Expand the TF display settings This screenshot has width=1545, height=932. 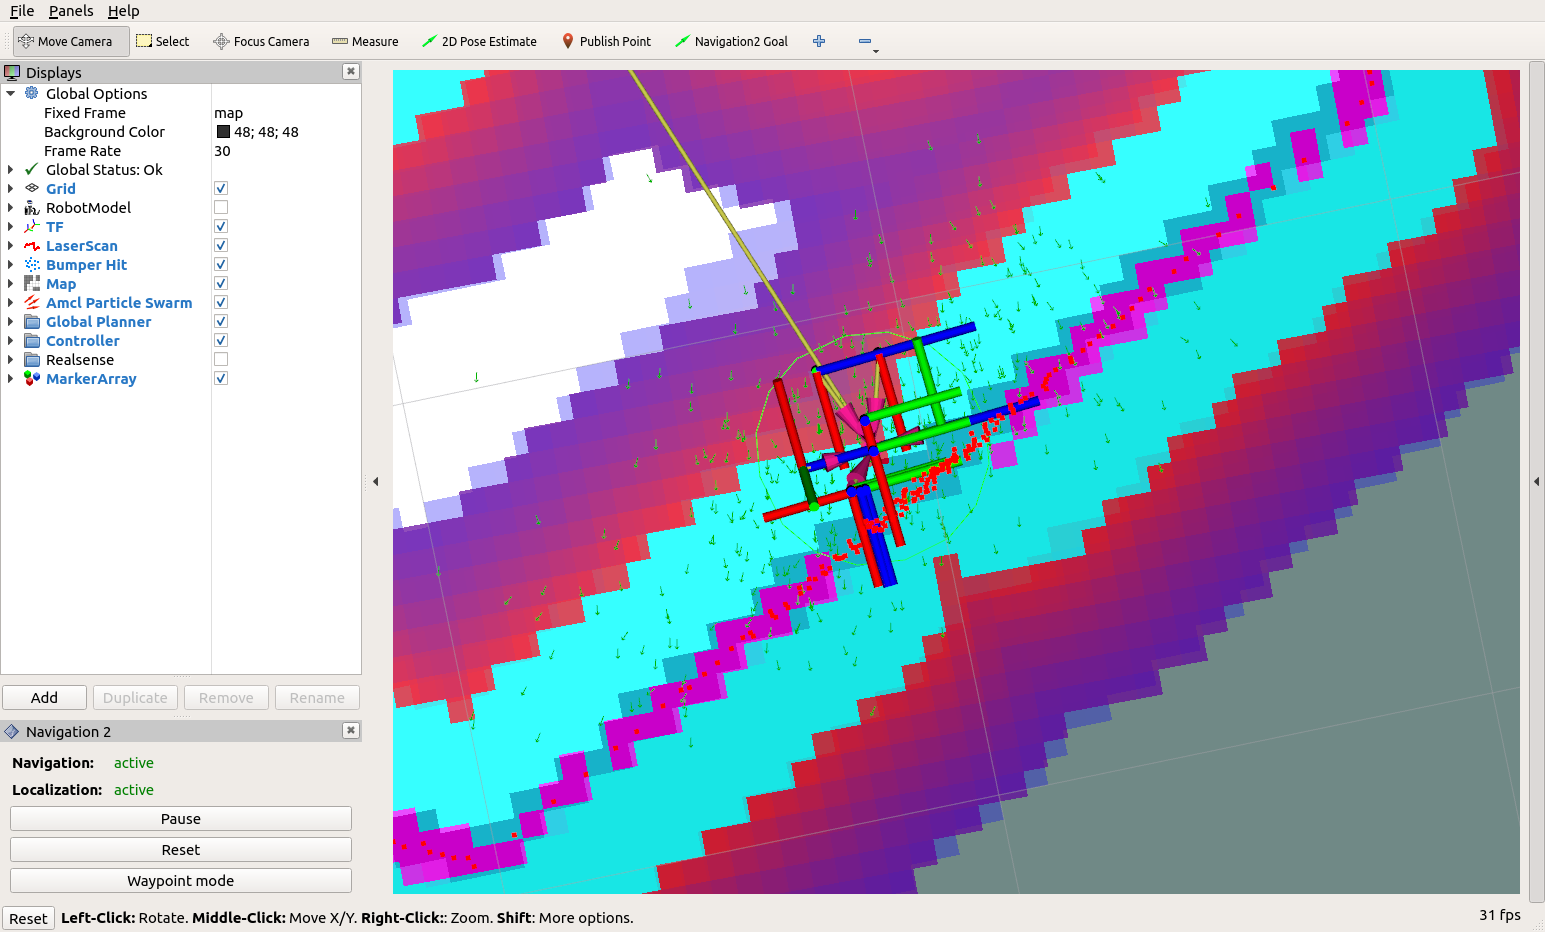pos(10,226)
